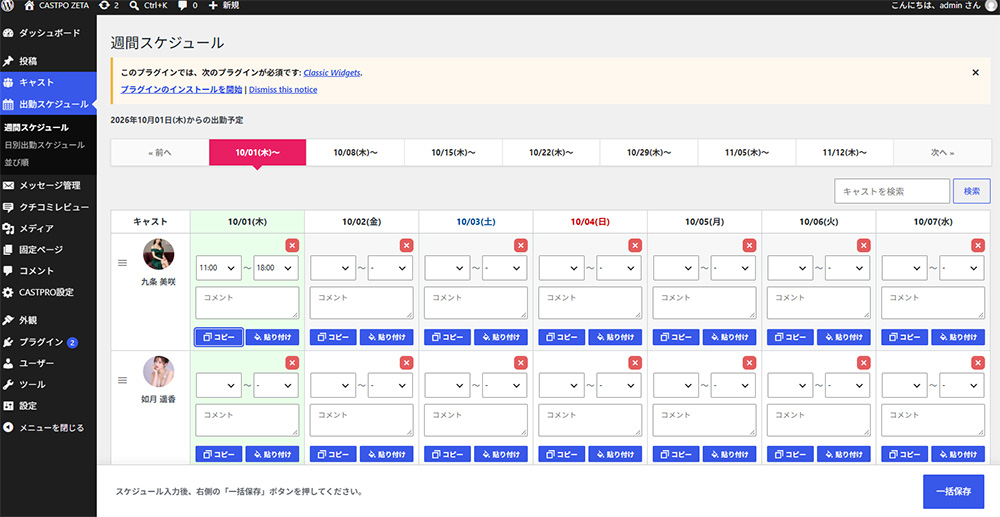Clear 如月 遥香 10/02 with red X
This screenshot has height=517, width=1000.
click(406, 363)
